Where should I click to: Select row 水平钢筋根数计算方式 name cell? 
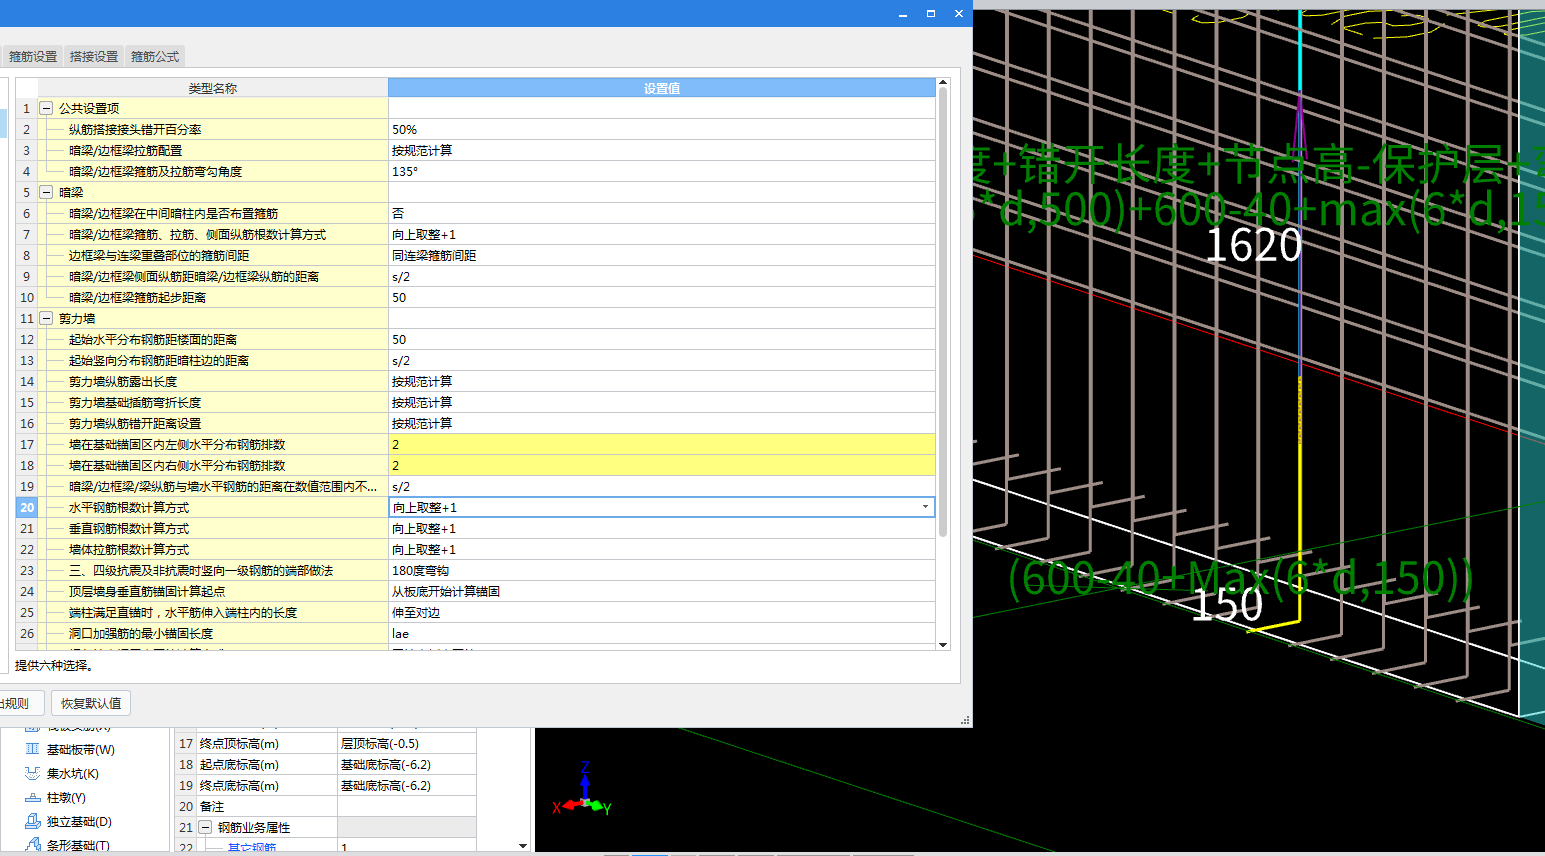[213, 507]
